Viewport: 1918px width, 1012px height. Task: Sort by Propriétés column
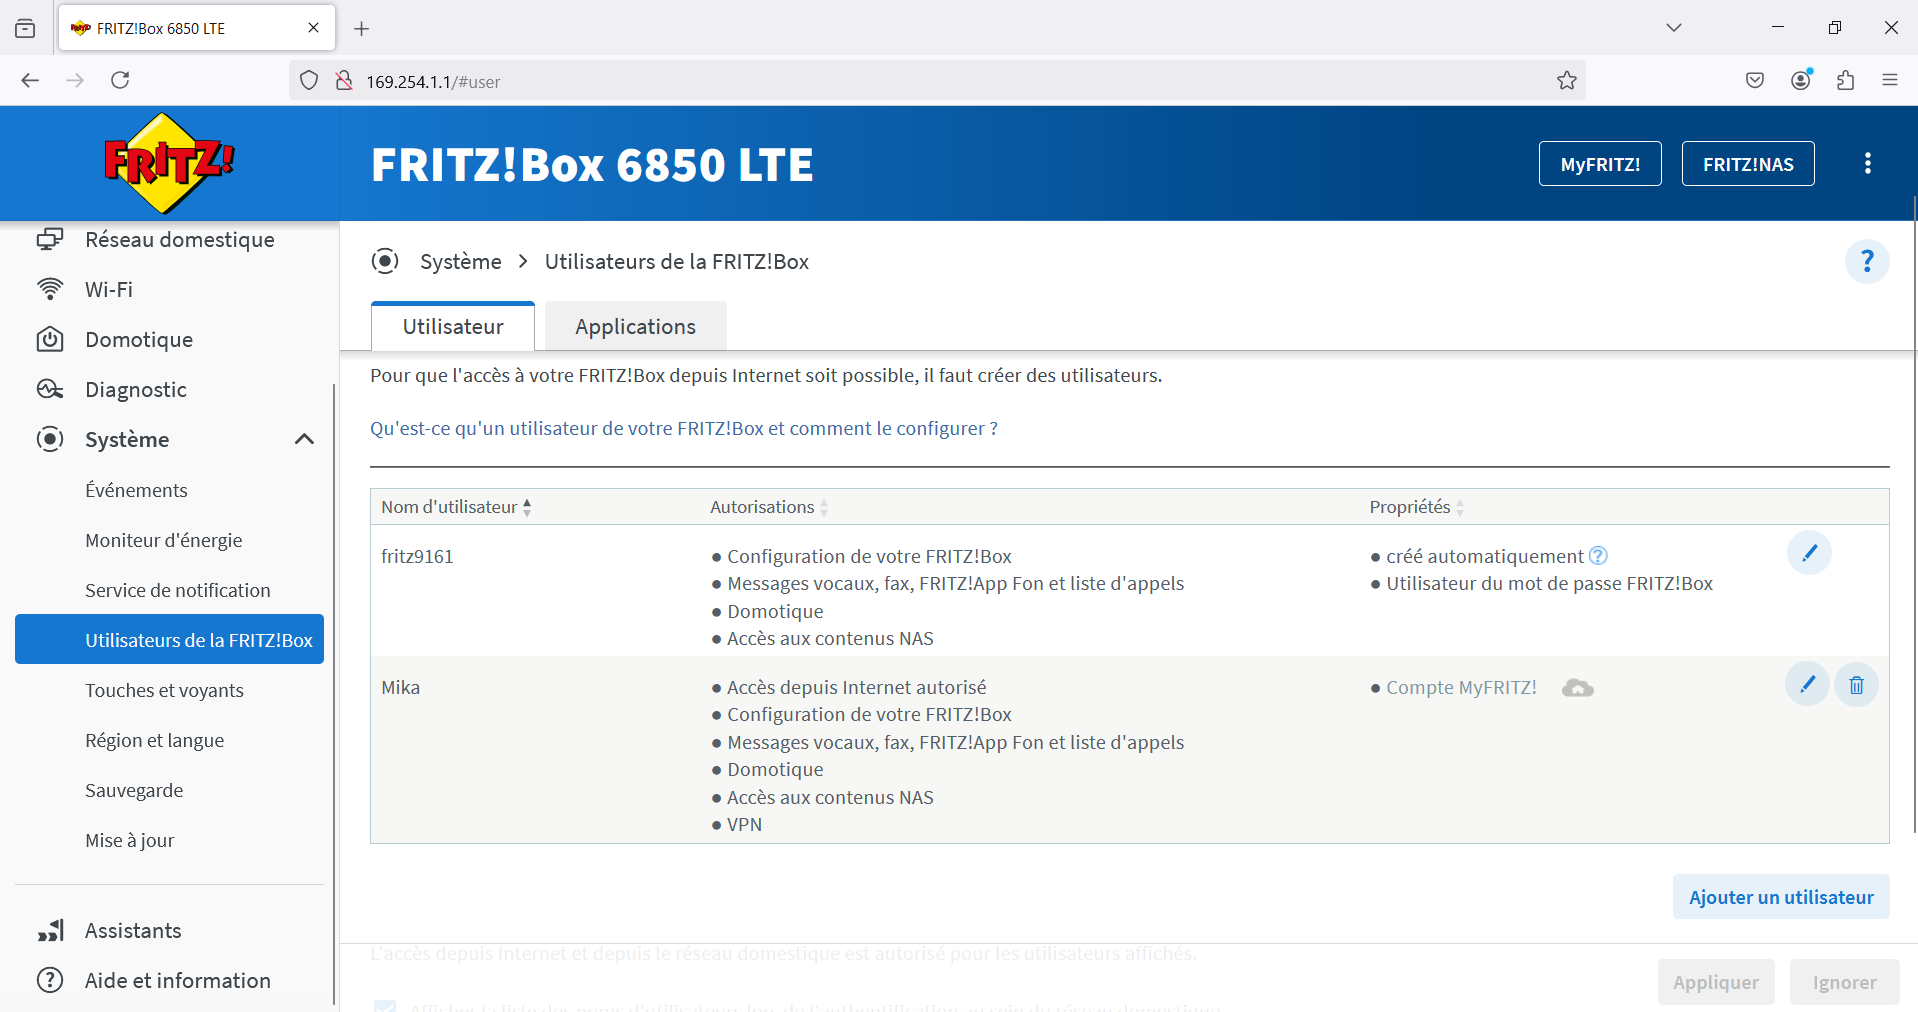click(1416, 507)
